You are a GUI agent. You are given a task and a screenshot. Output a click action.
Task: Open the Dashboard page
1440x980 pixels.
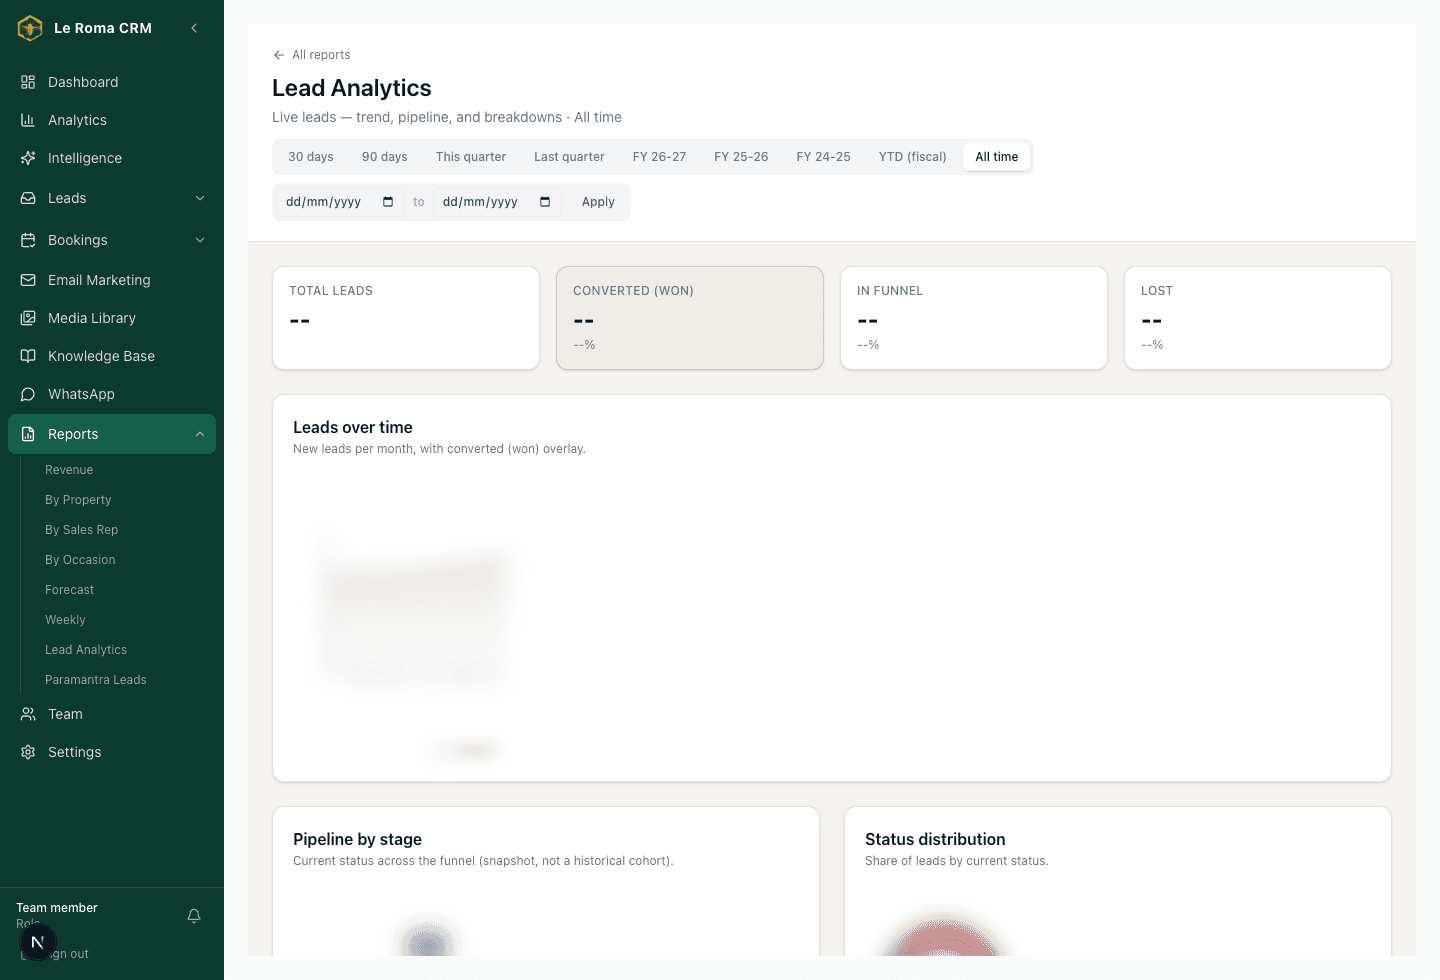pos(112,82)
